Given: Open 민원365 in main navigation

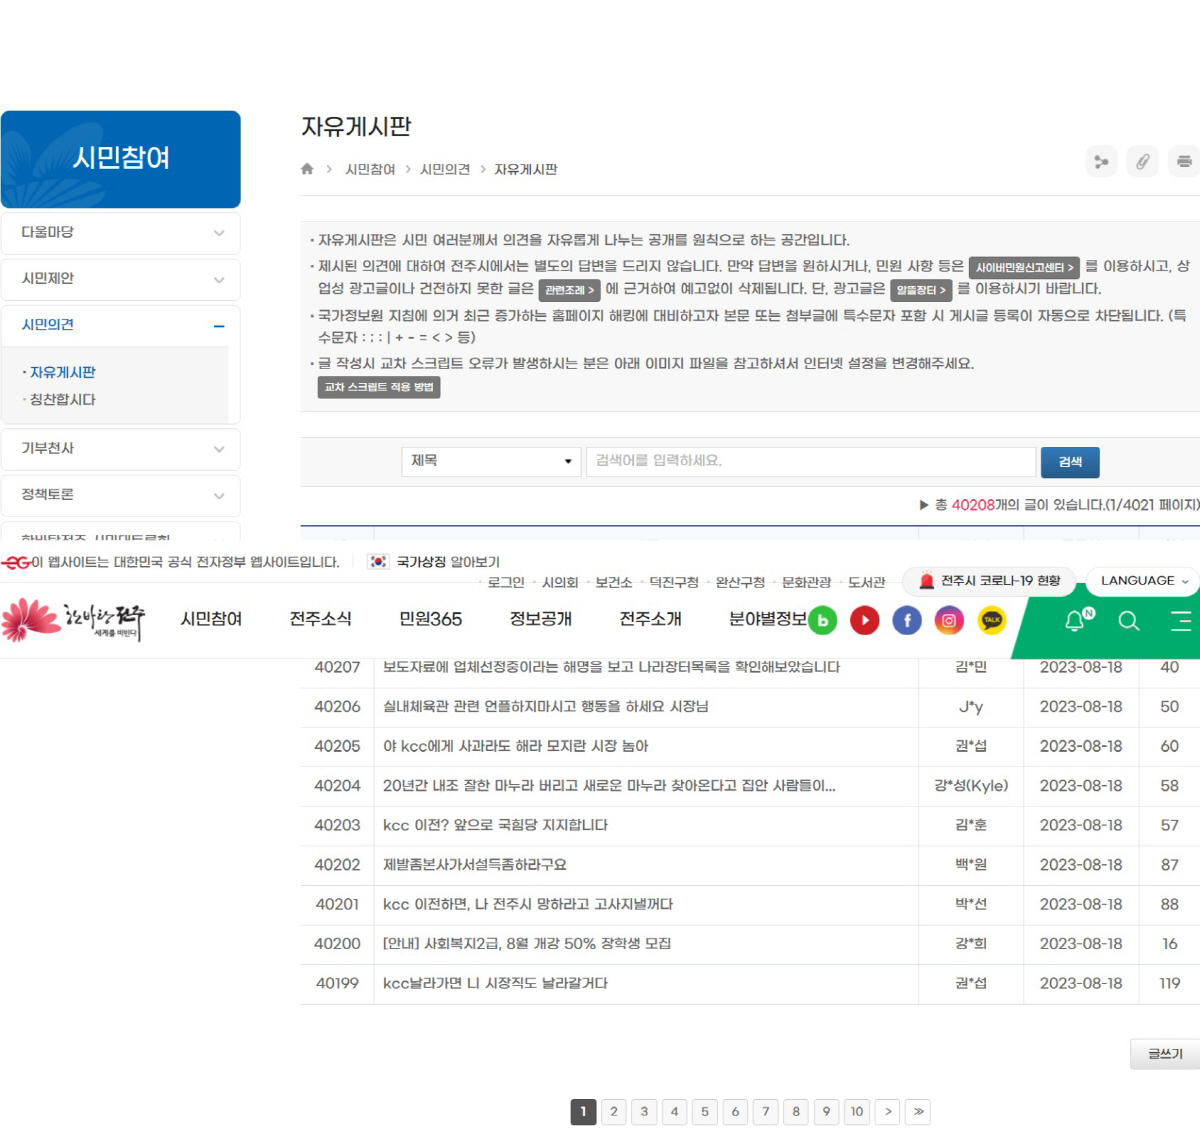Looking at the screenshot, I should click(x=430, y=619).
